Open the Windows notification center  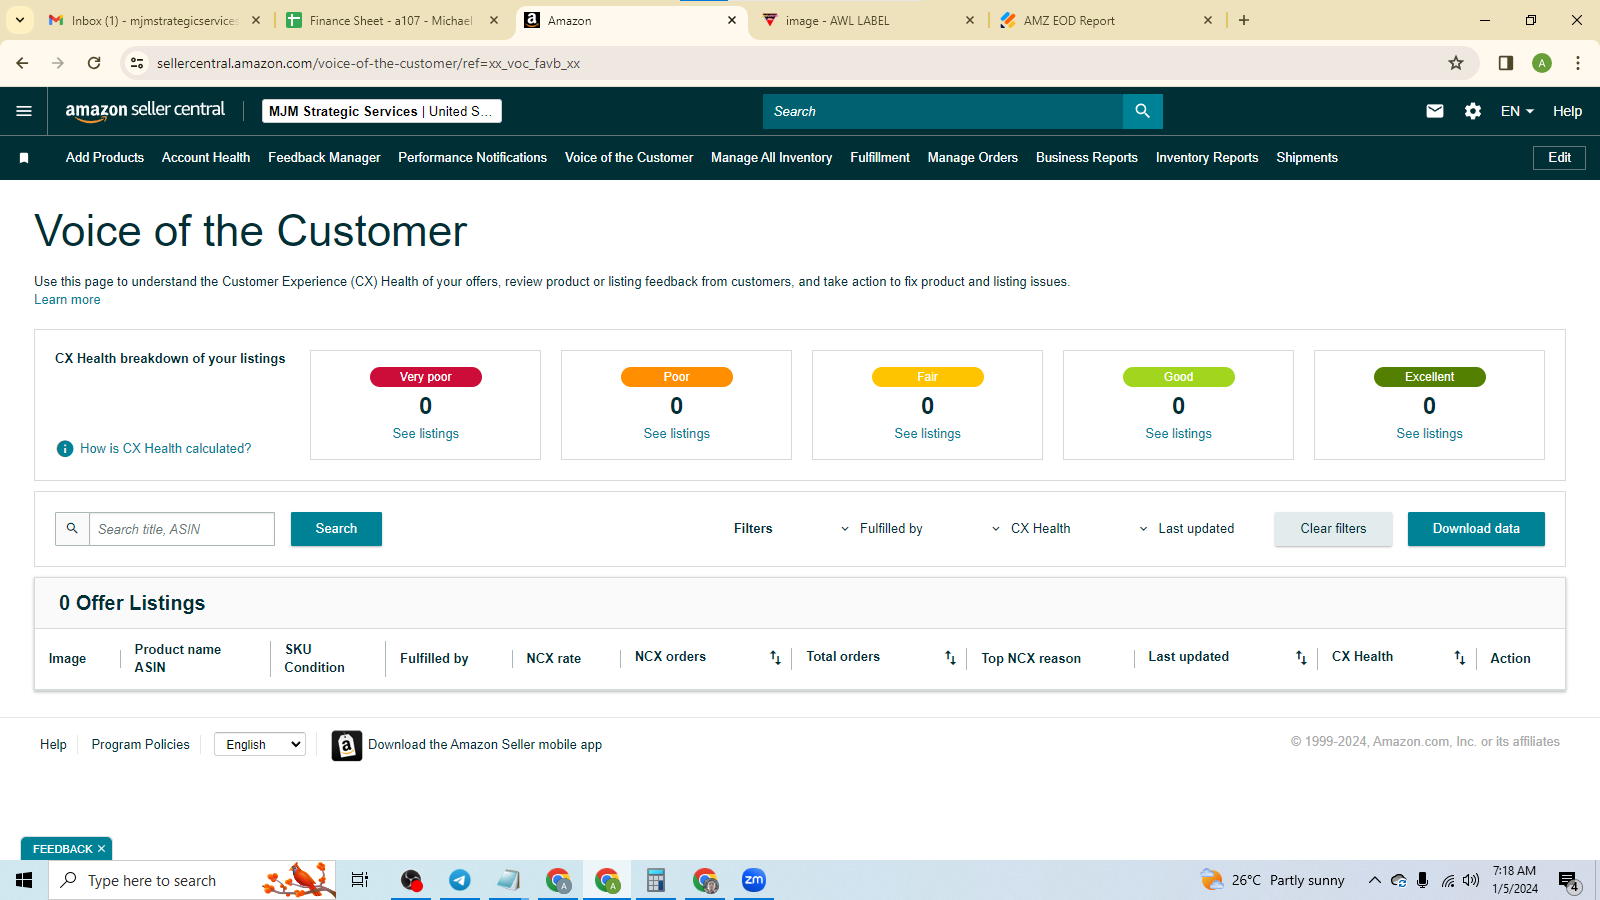1568,881
